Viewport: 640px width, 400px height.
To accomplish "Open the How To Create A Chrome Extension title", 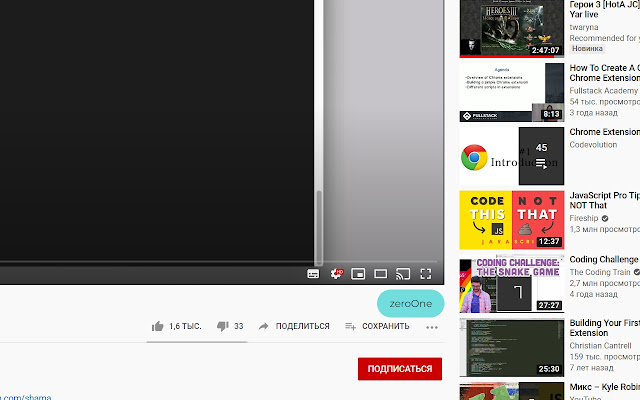I will pos(604,73).
